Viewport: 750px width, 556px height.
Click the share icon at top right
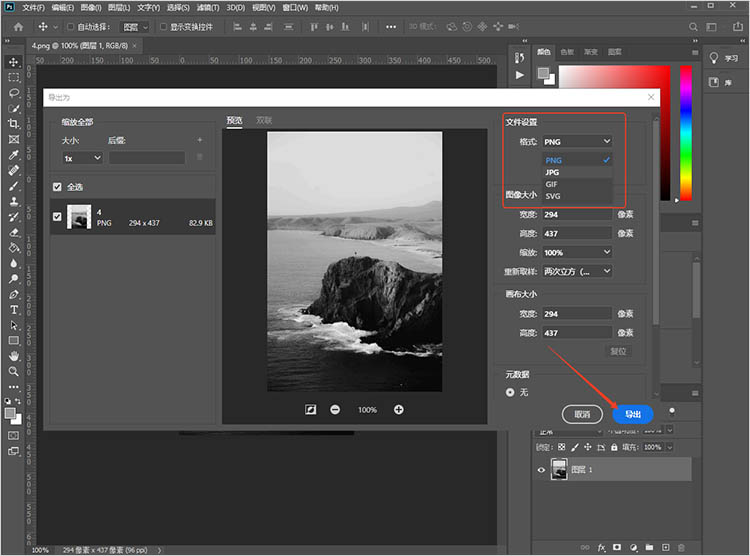point(738,27)
